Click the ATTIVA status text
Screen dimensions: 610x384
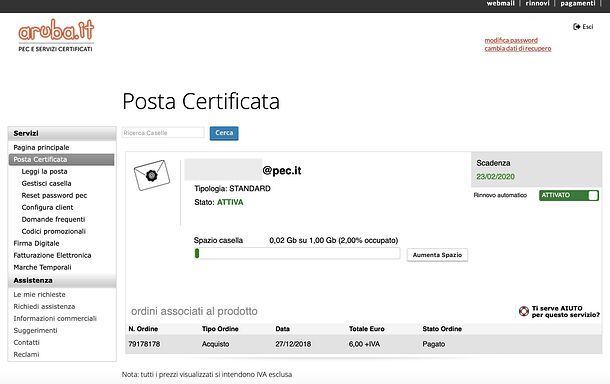pos(230,202)
